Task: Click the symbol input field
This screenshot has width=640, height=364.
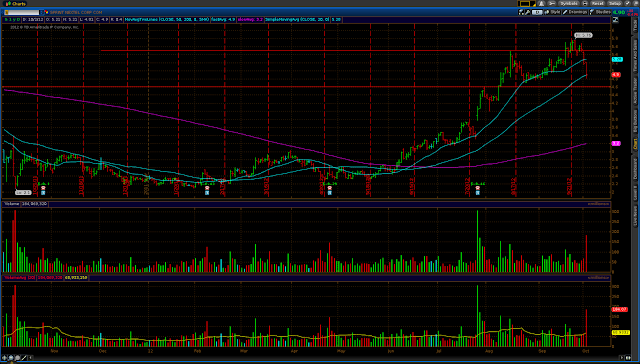Action: pos(22,12)
